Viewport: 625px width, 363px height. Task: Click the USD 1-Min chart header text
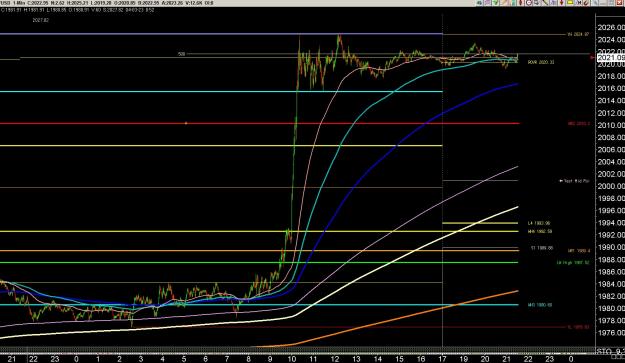tap(106, 3)
